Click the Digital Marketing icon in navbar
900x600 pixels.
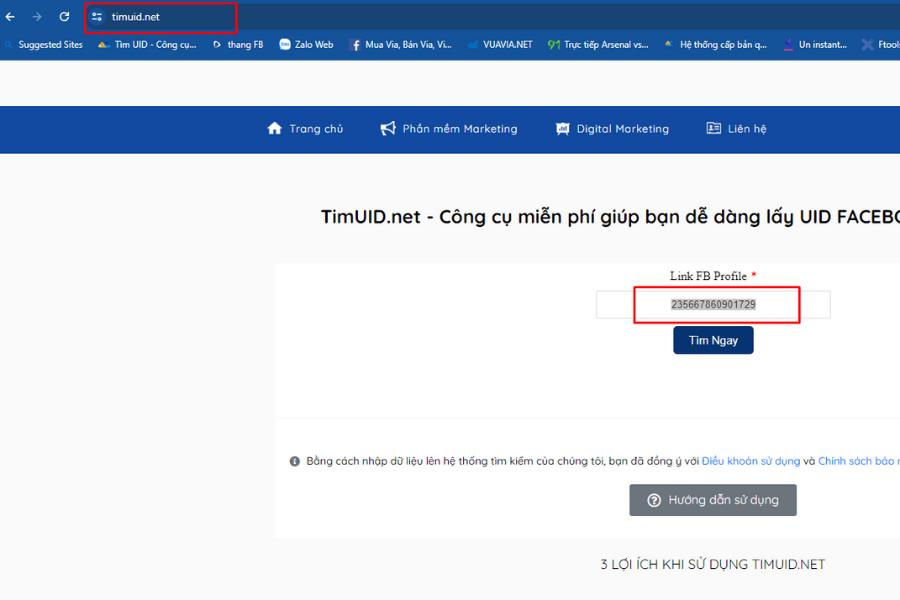click(563, 129)
